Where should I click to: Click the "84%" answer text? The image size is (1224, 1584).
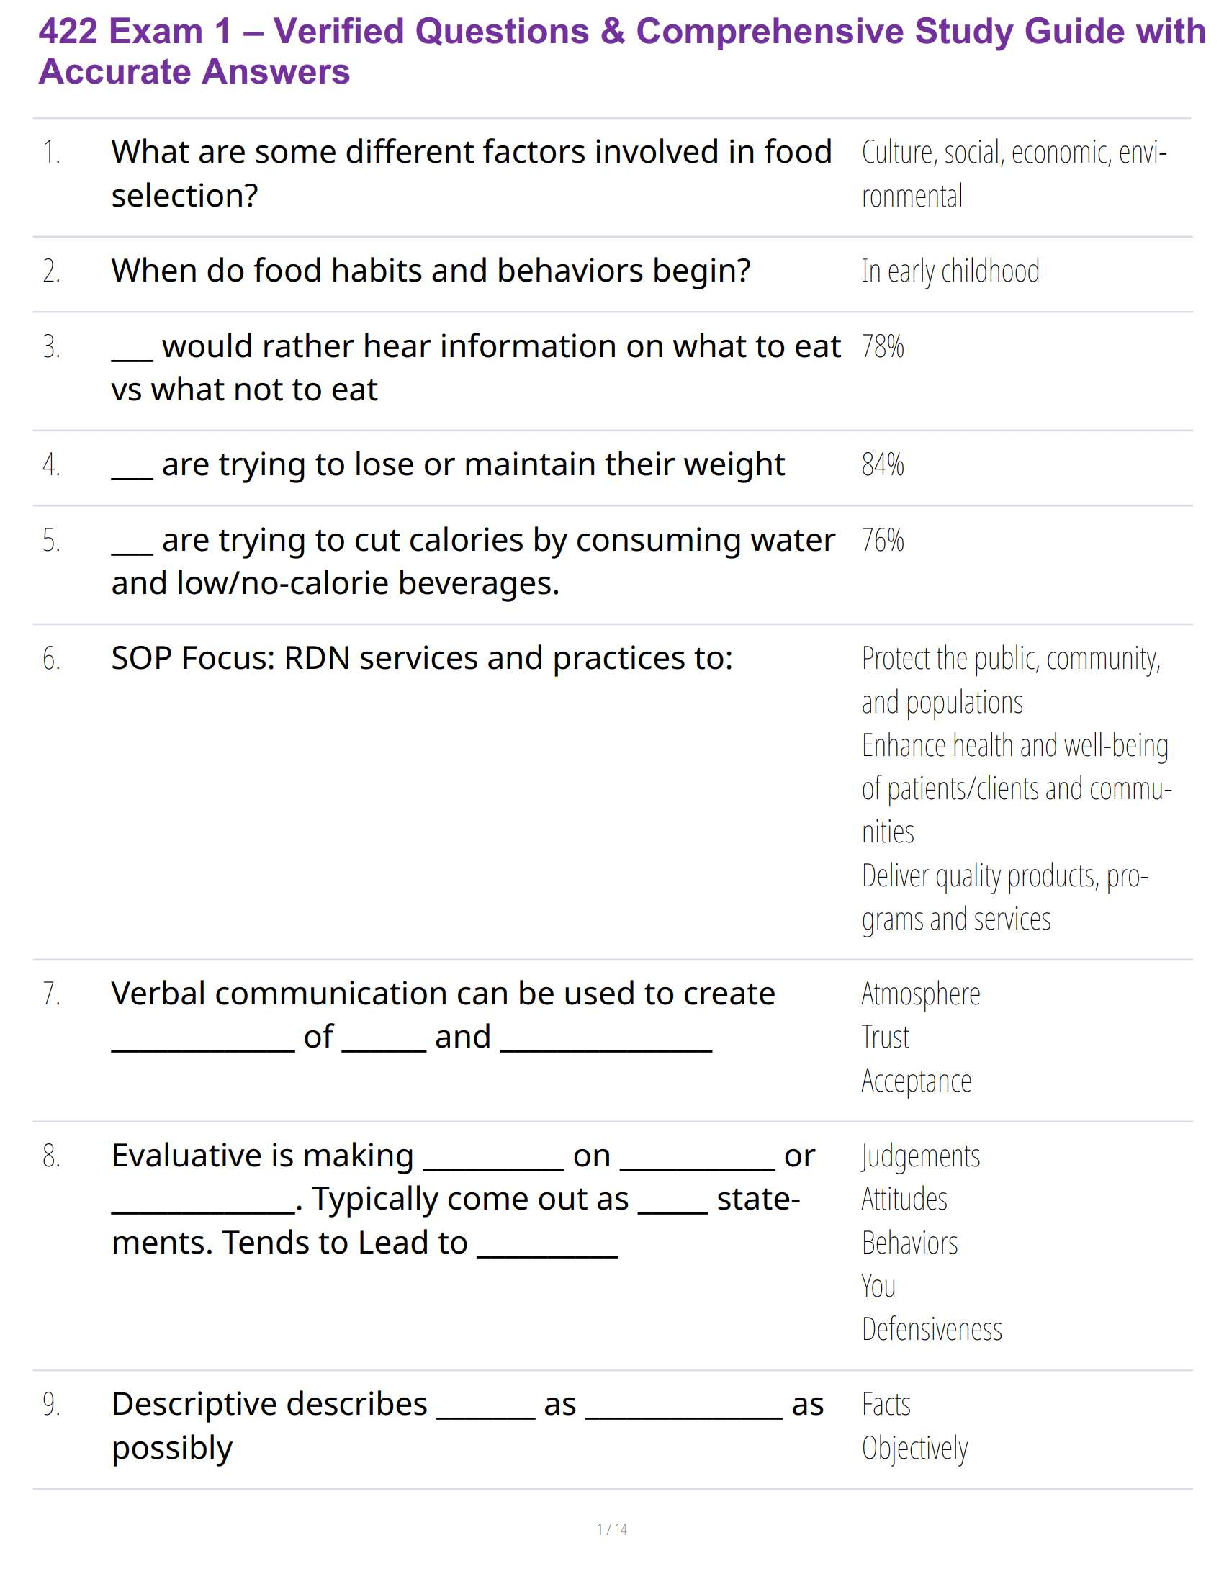[x=883, y=465]
